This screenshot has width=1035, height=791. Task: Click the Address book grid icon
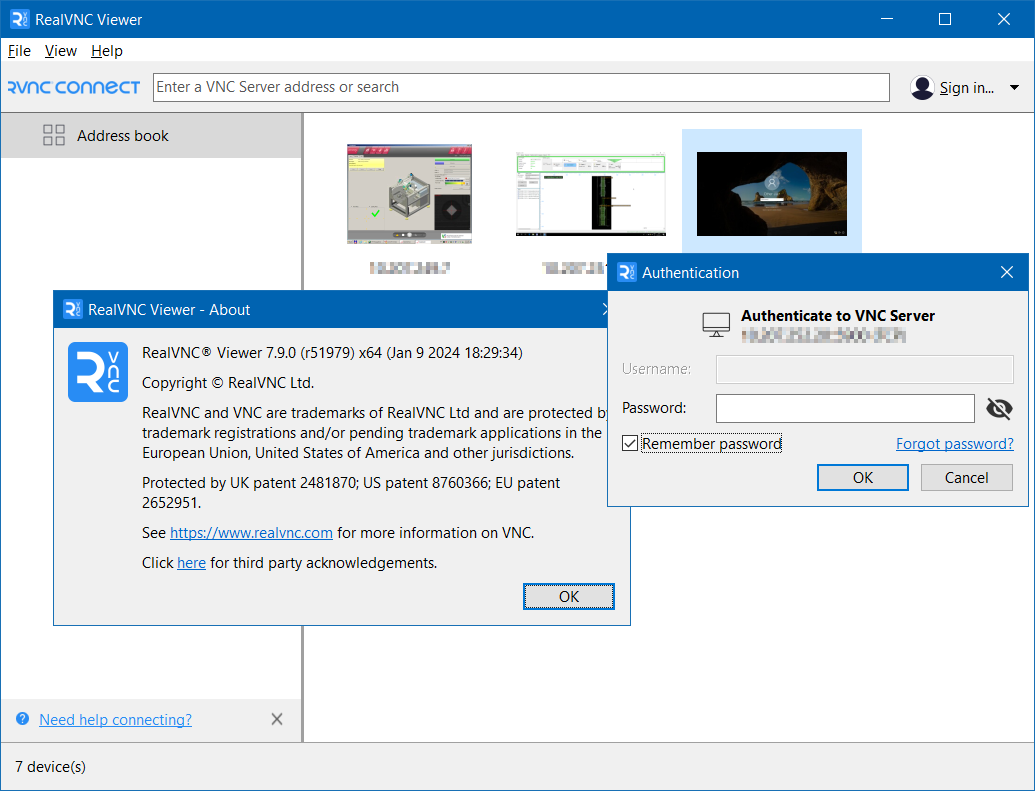click(54, 136)
